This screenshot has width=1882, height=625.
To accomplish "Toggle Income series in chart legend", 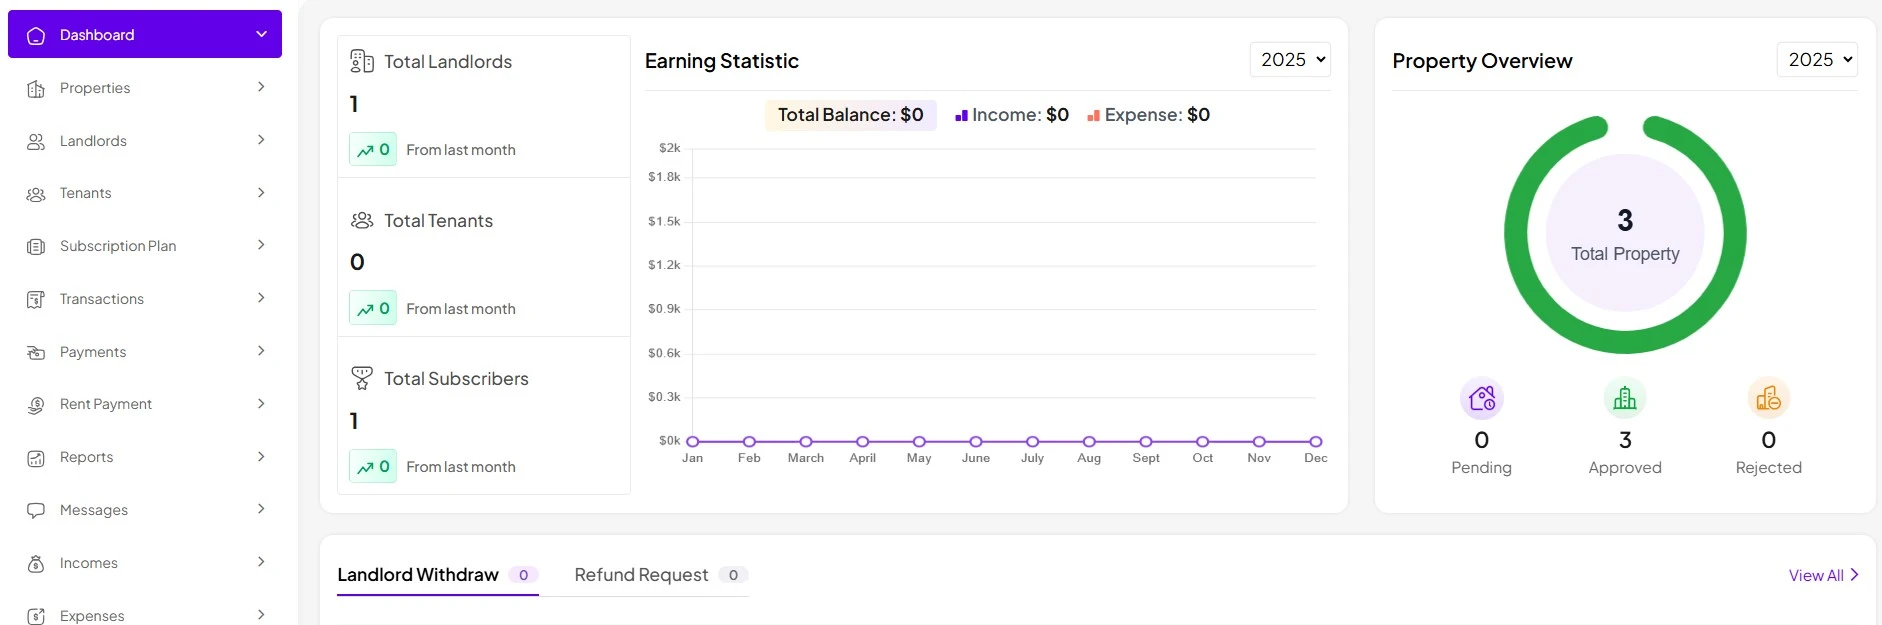I will pos(1012,115).
